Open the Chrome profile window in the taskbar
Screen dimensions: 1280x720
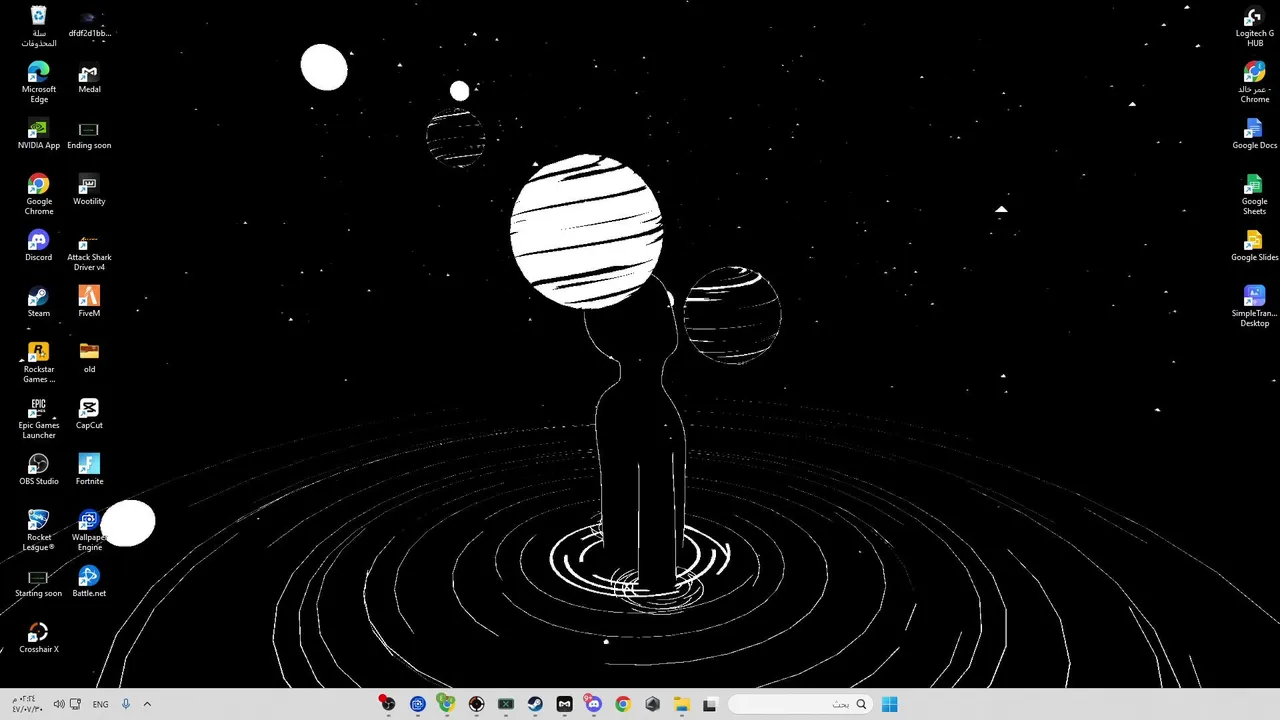(x=447, y=704)
